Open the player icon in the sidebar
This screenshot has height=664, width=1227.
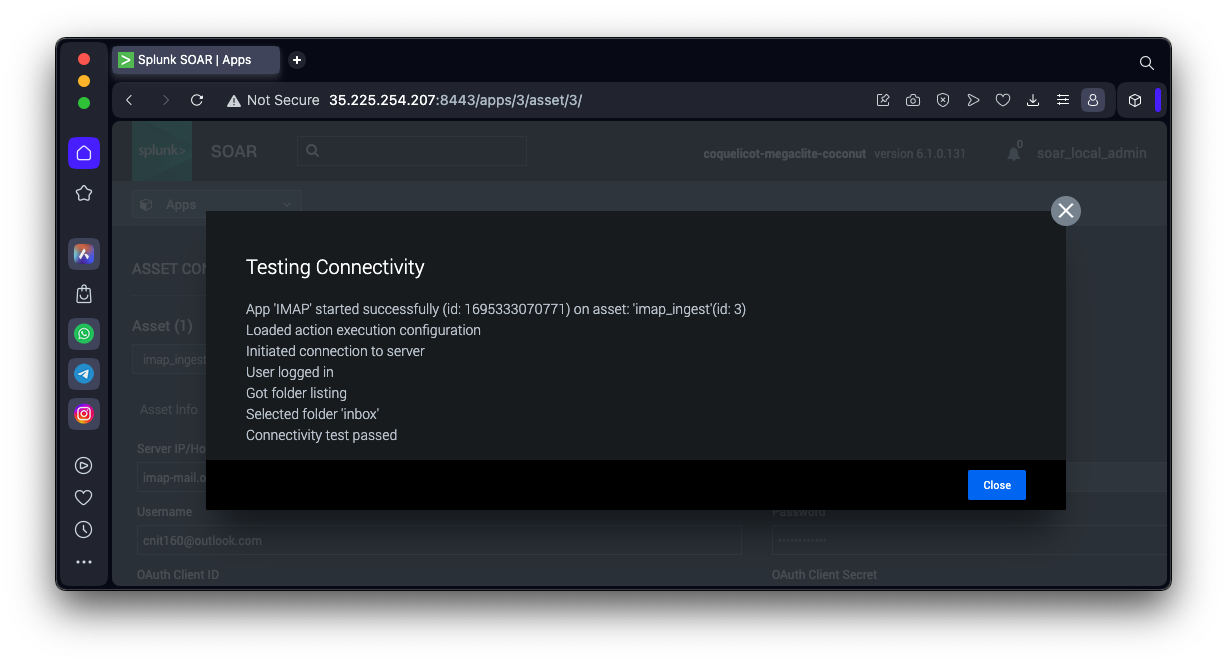click(x=84, y=465)
